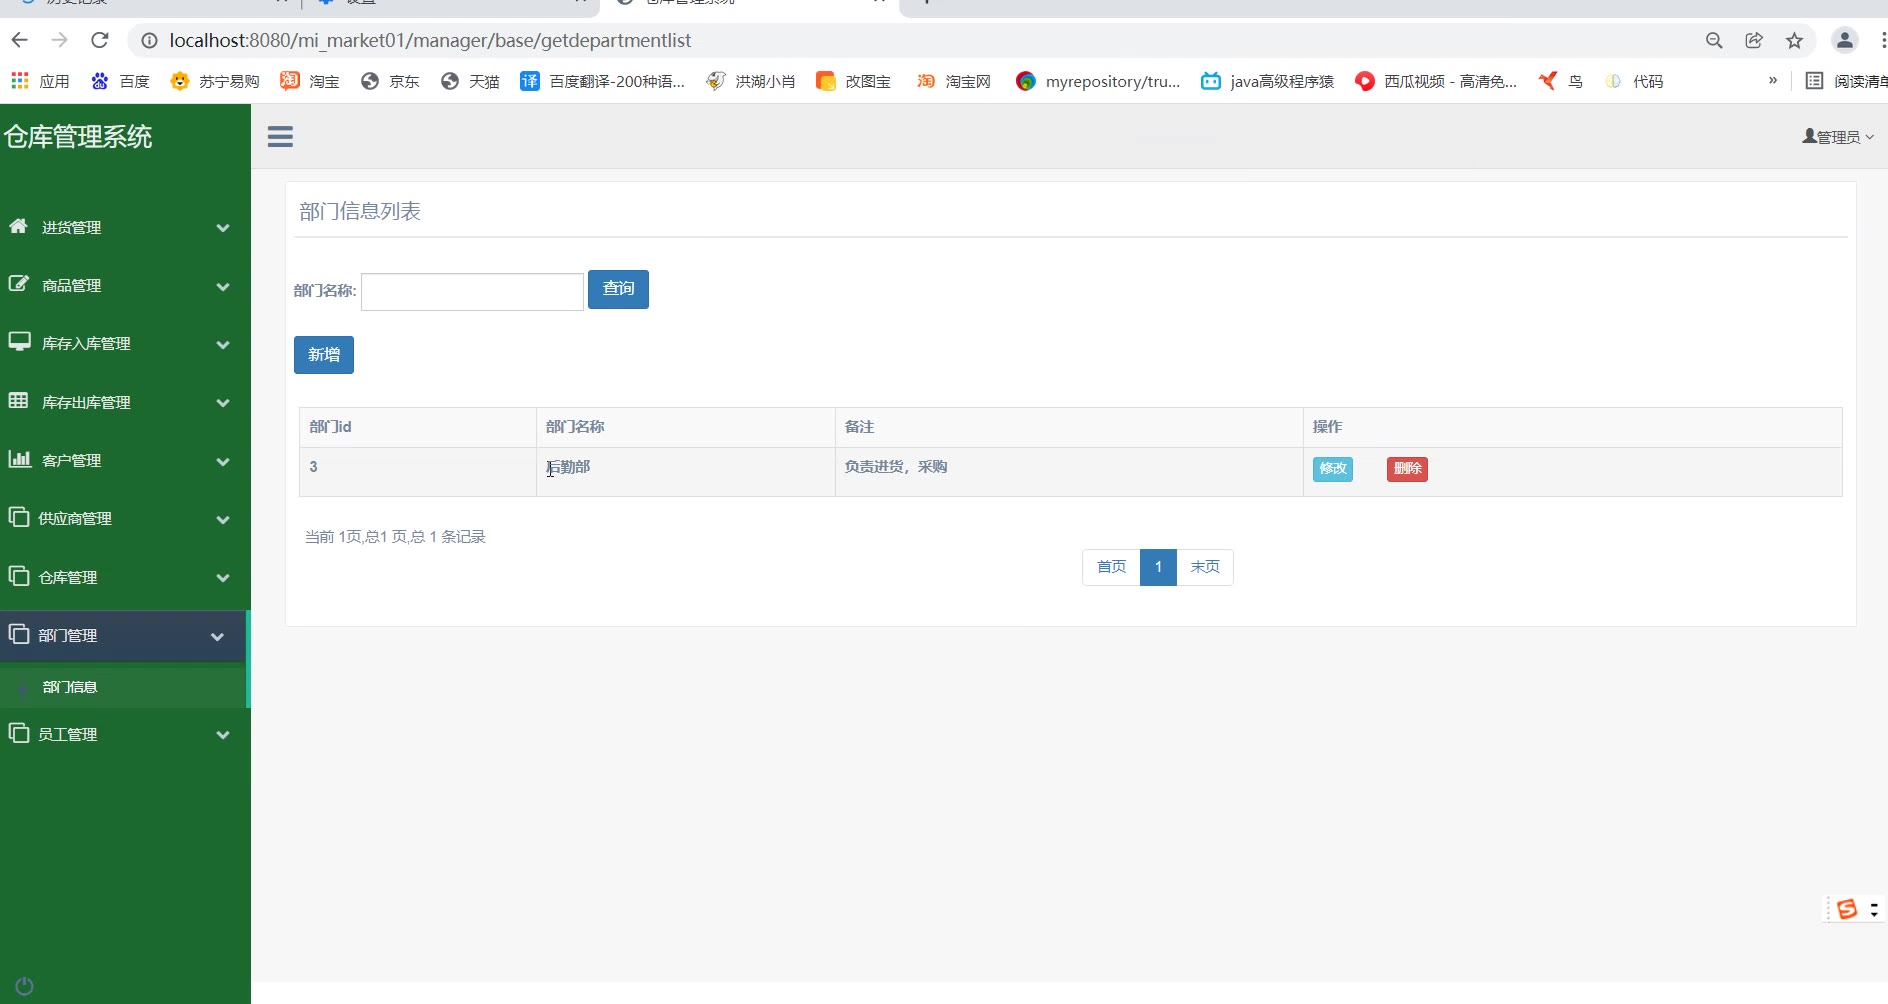Image resolution: width=1888 pixels, height=1004 pixels.
Task: Select the 部门信息 submenu item
Action: coord(70,687)
